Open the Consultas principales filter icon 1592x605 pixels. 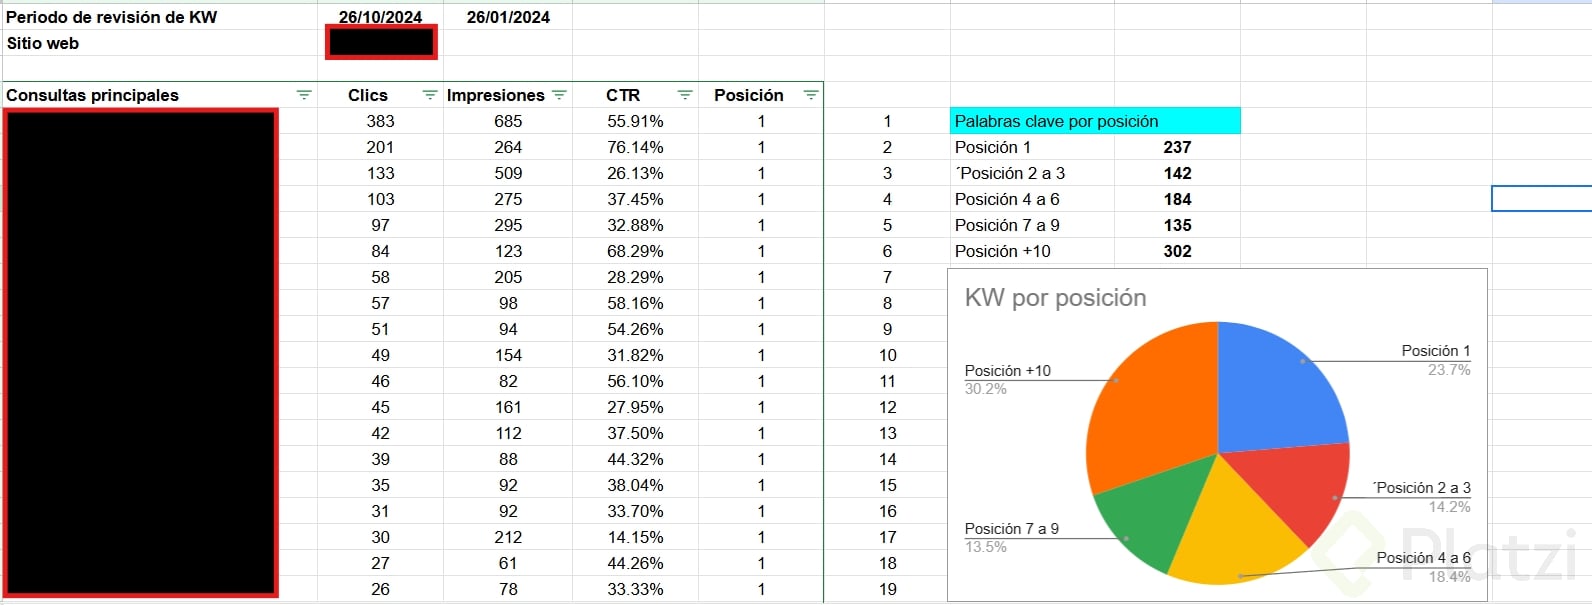pyautogui.click(x=304, y=95)
